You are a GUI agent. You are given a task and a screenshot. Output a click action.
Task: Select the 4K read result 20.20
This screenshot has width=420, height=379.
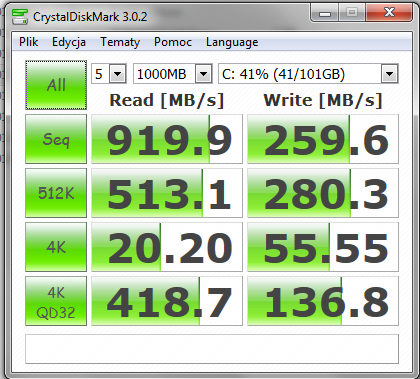(x=167, y=247)
